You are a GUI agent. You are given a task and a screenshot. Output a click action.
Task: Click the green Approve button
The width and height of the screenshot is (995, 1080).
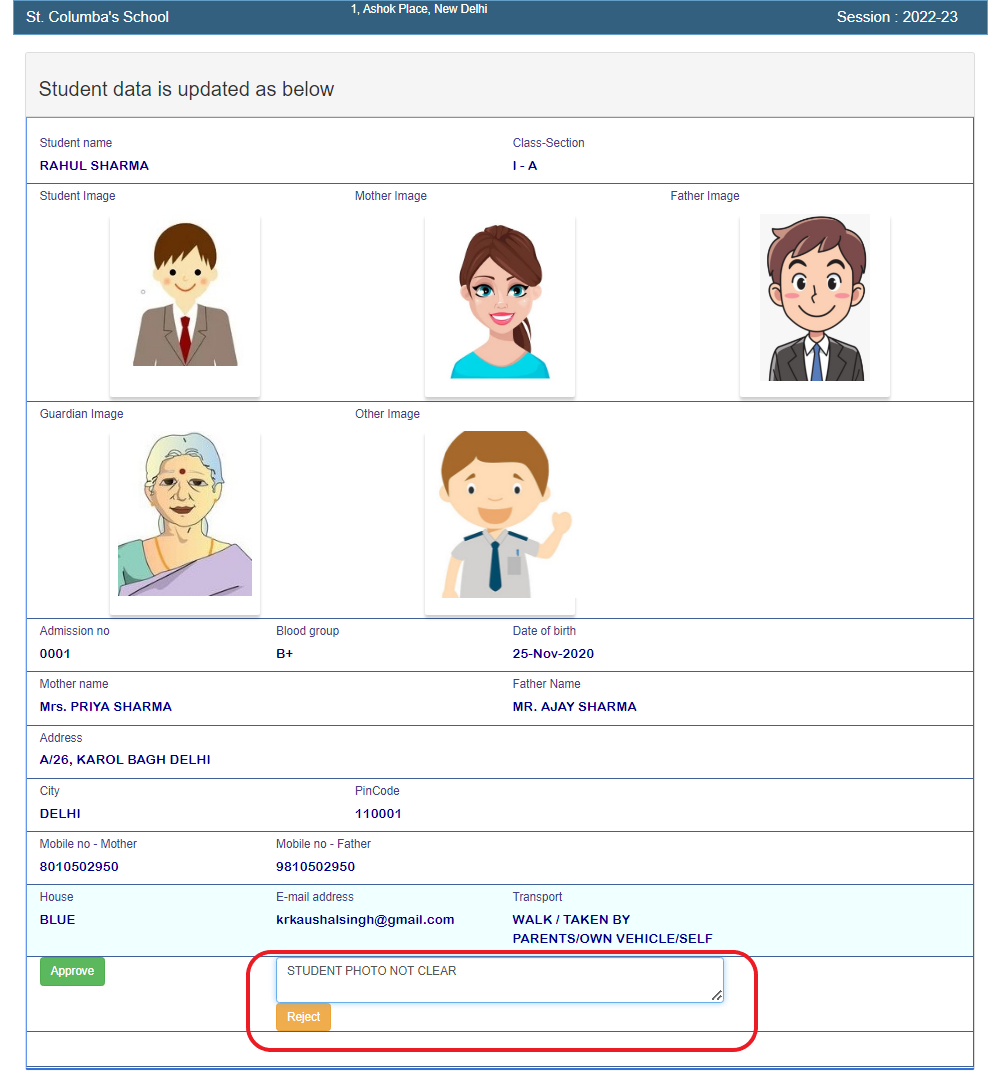tap(72, 971)
